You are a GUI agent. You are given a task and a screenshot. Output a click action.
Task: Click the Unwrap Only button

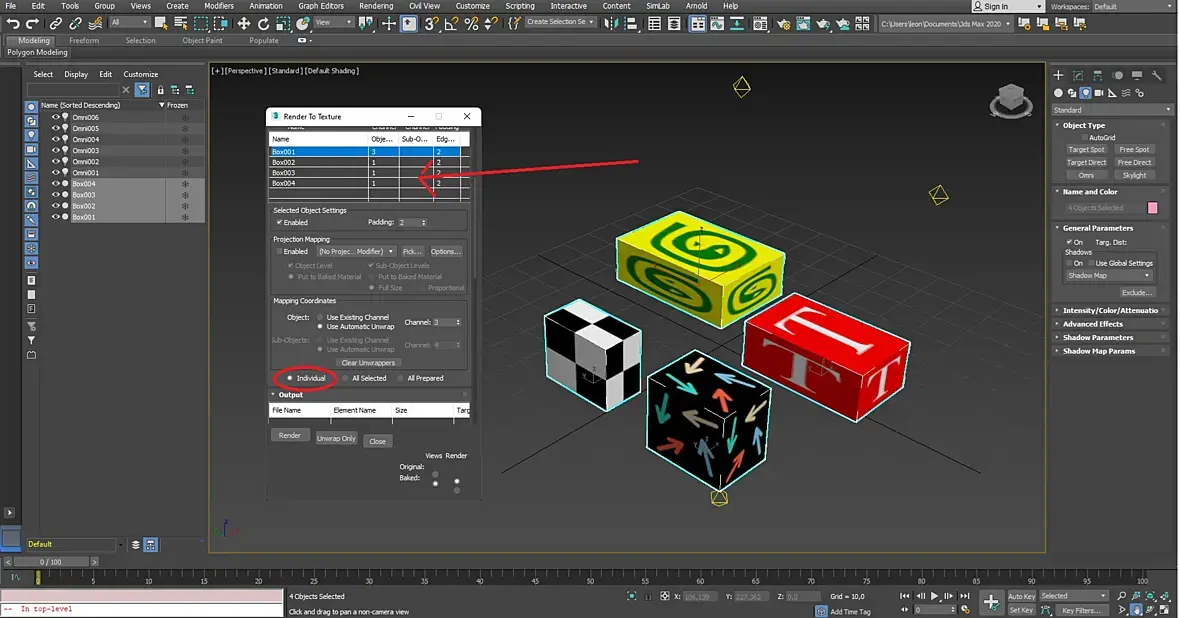336,438
